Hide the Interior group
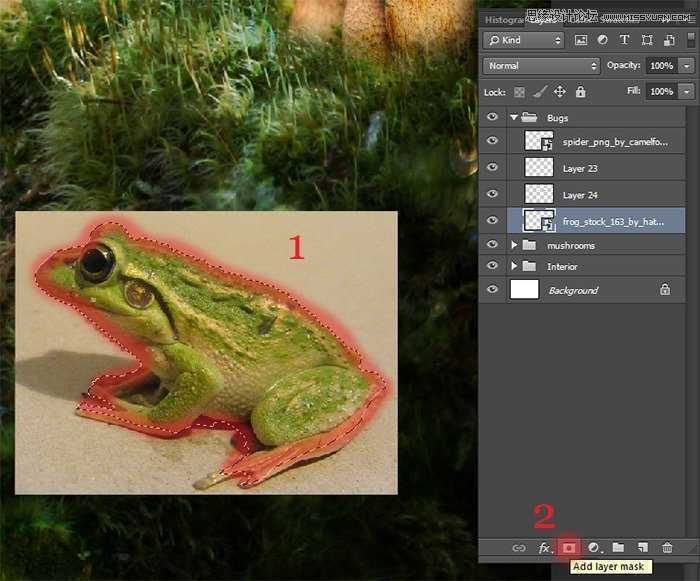 492,265
